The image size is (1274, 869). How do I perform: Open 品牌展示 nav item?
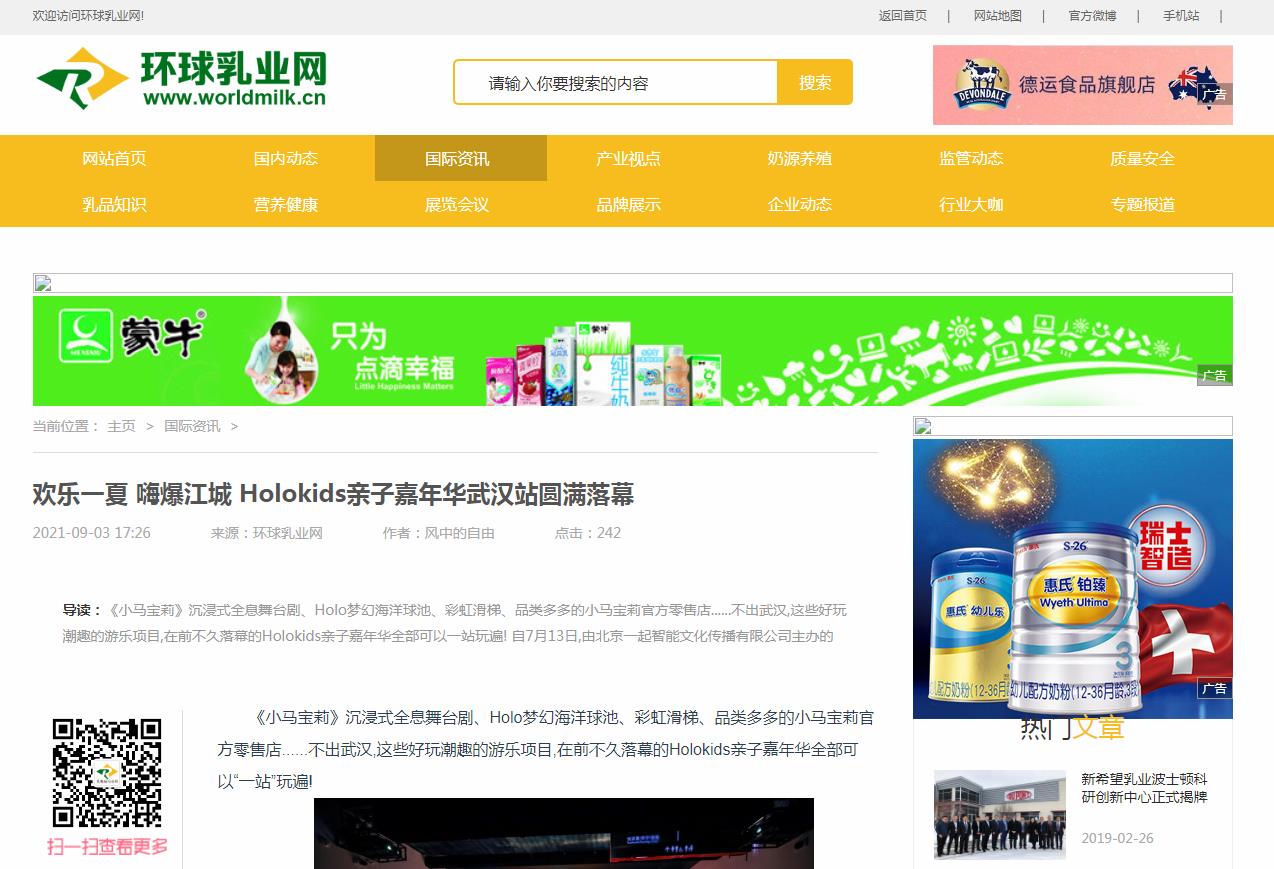point(628,204)
